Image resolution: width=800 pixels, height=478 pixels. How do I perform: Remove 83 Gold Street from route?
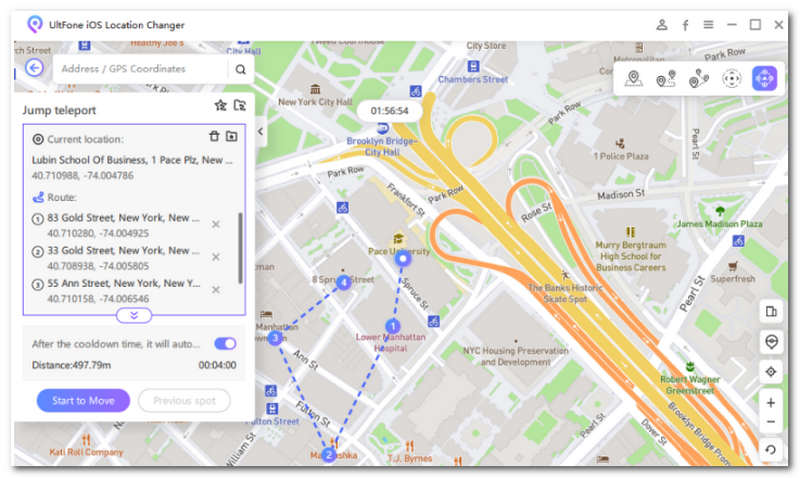(x=216, y=224)
